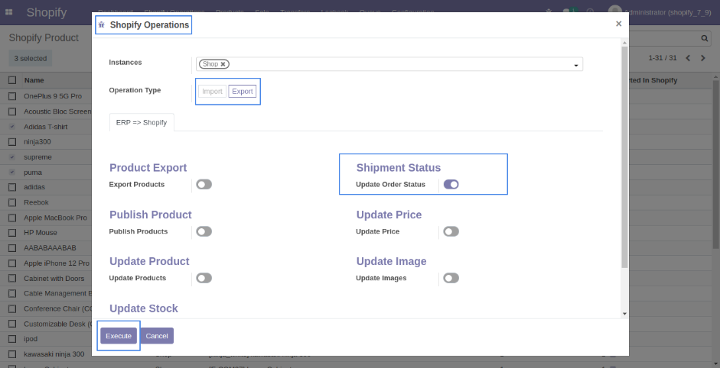Check the Cabinet with Doors row checkbox
Screen dimensions: 720x368
(12, 278)
